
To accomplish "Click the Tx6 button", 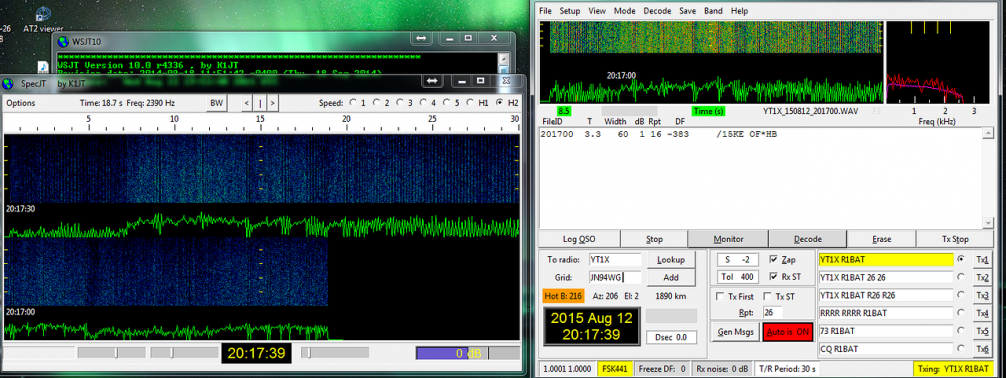I will click(x=982, y=349).
